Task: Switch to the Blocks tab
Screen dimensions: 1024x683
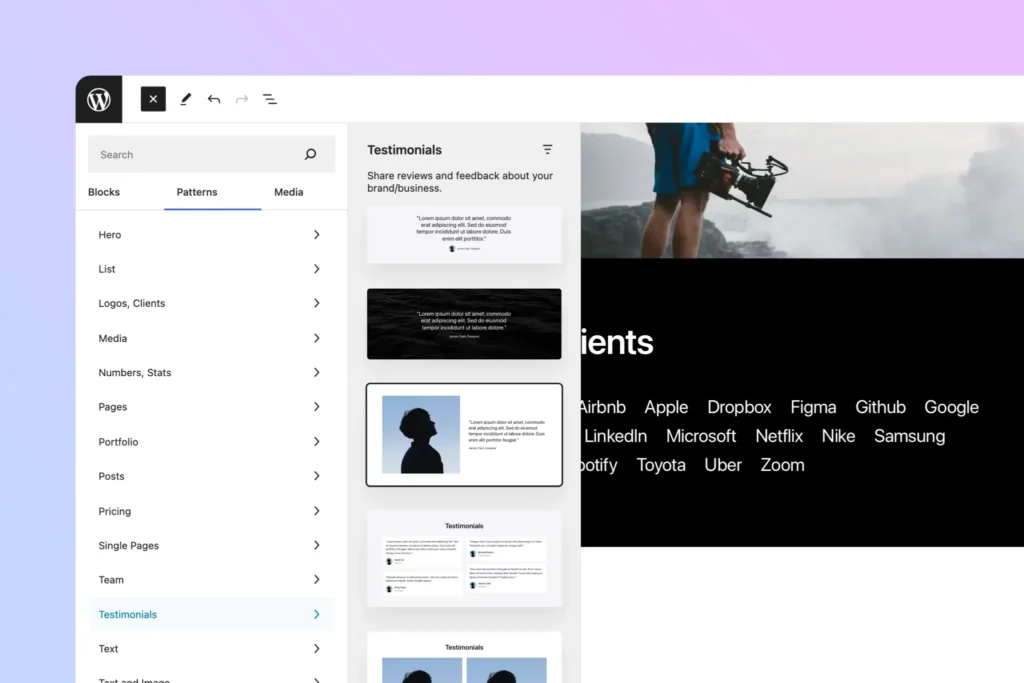Action: 104,192
